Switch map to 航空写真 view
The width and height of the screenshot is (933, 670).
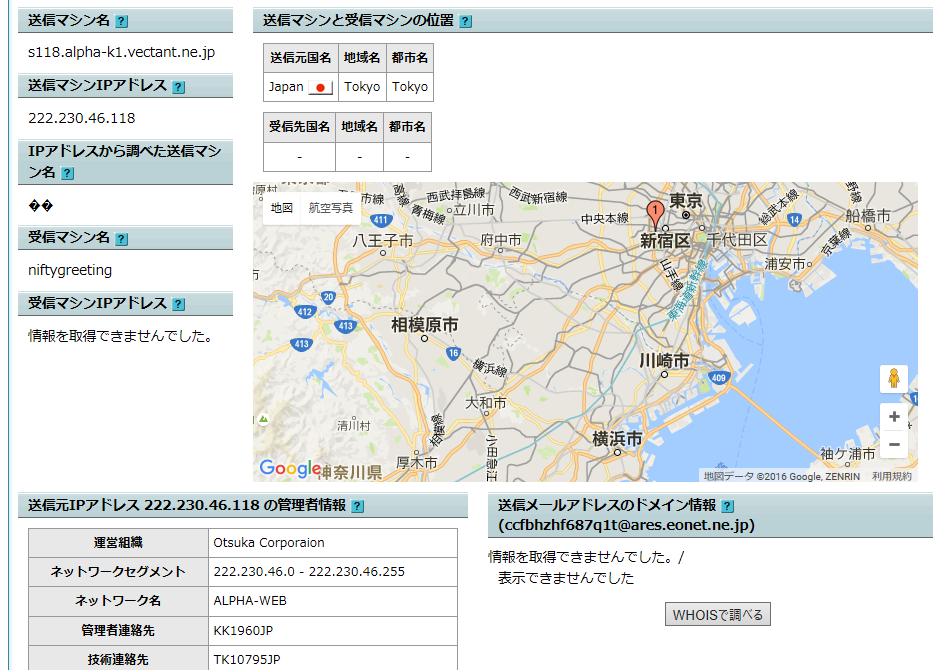[331, 208]
